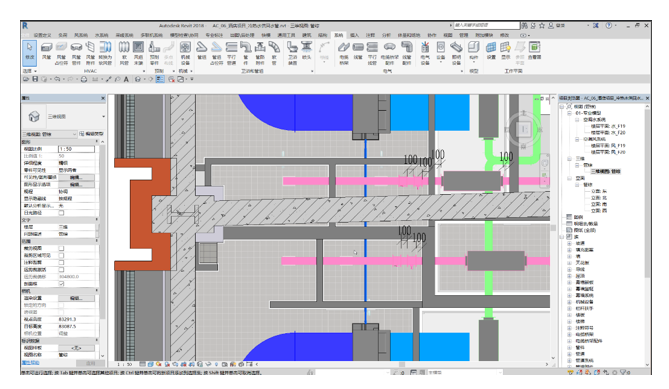Open the Insert ribbon tab
Screen dimensions: 669x389
click(355, 35)
